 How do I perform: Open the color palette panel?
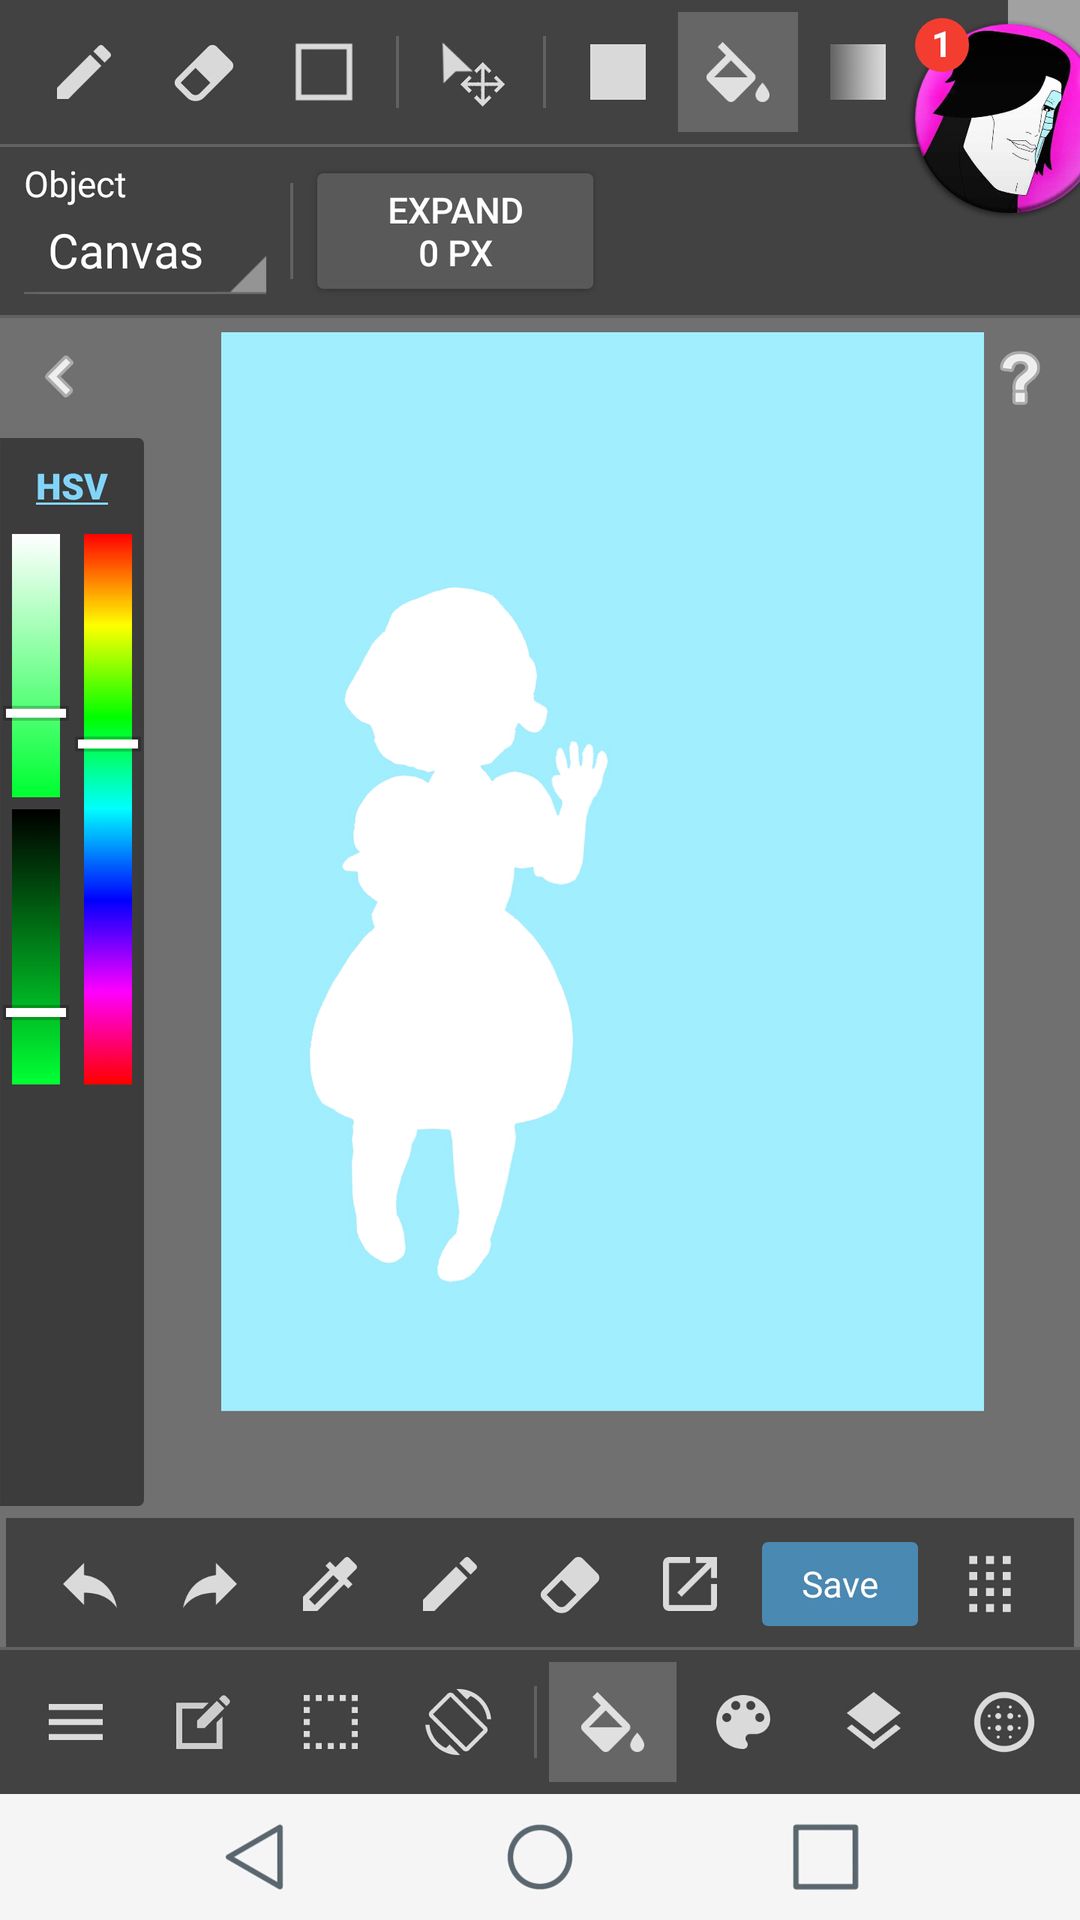[744, 1722]
